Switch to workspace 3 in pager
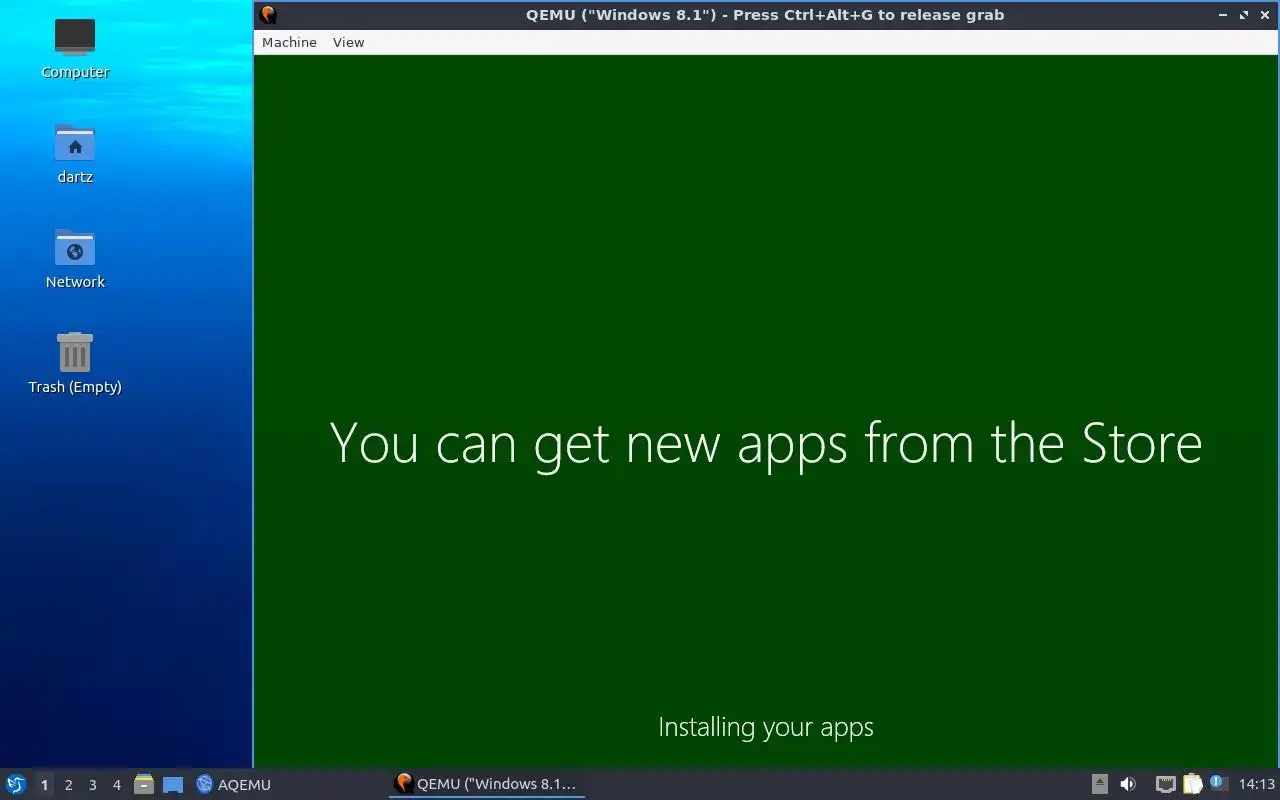The image size is (1280, 800). (x=92, y=785)
